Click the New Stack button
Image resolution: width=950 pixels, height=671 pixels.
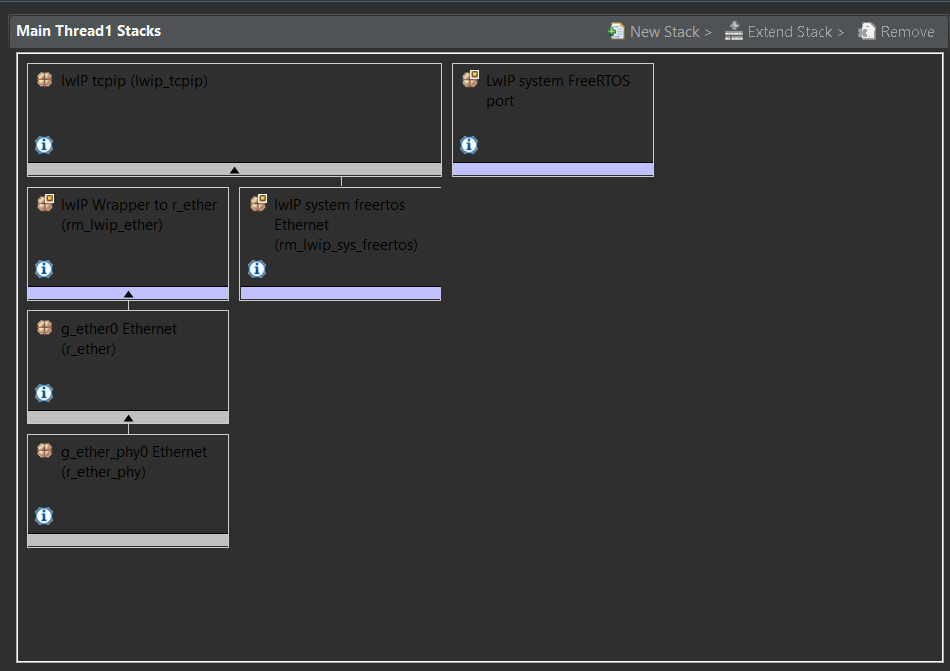pos(660,31)
